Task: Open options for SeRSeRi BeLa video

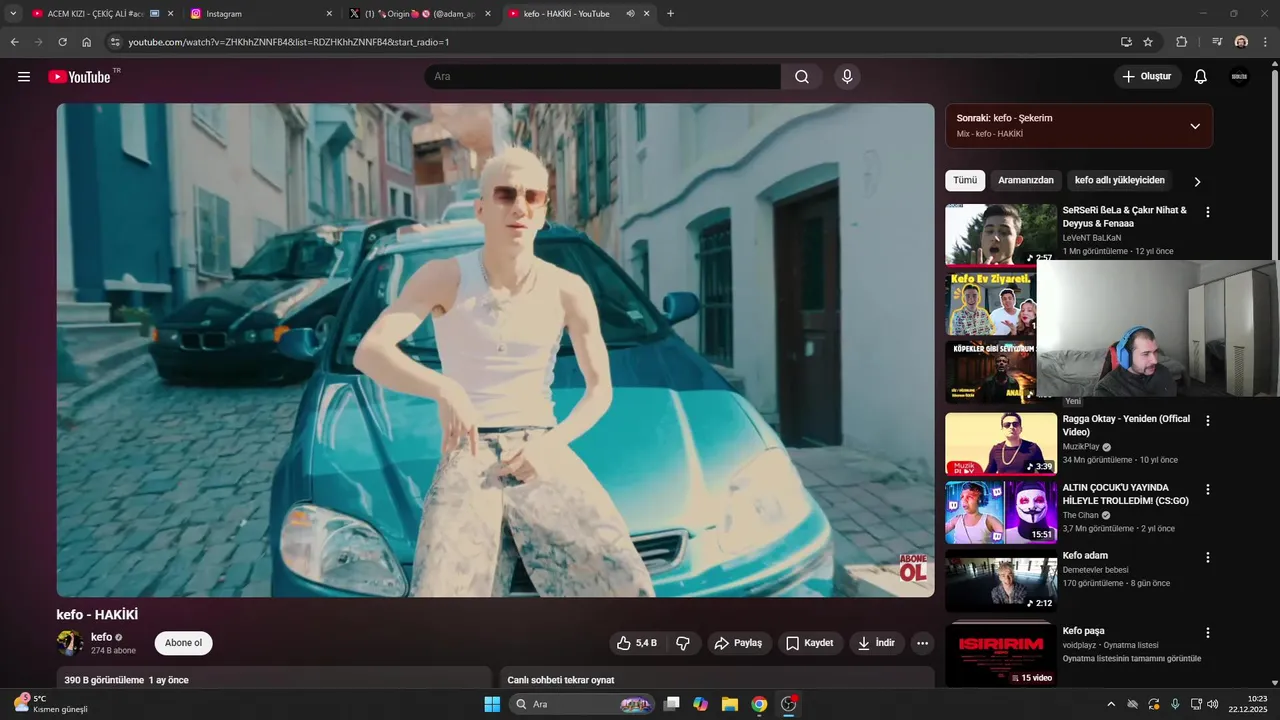Action: click(1207, 212)
